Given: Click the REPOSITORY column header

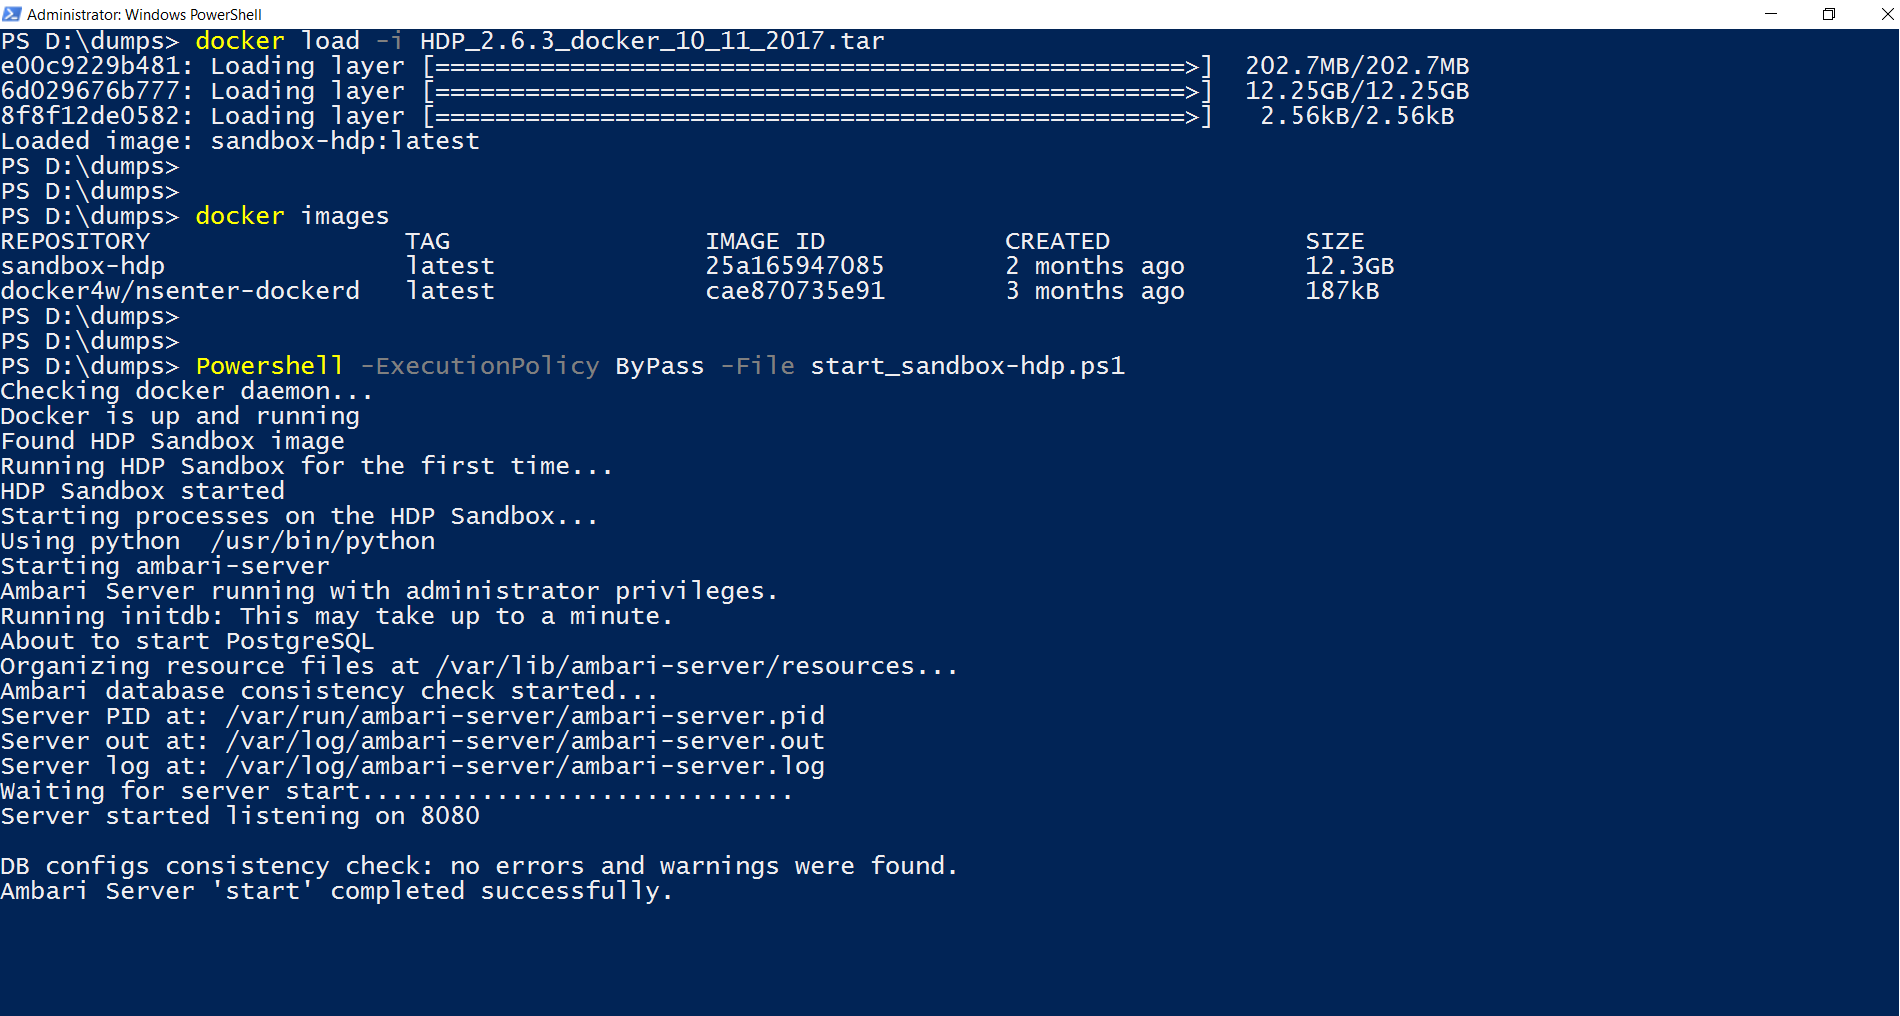Looking at the screenshot, I should pos(75,241).
